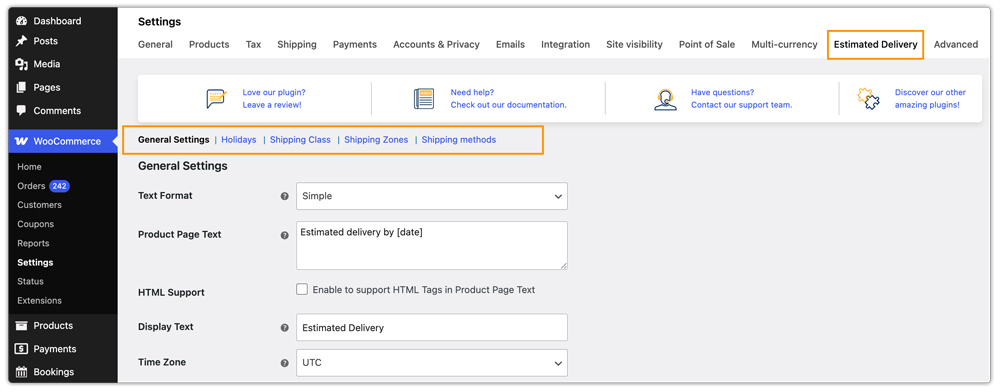
Task: Go to the Shipping Class sub-section
Action: [x=300, y=140]
